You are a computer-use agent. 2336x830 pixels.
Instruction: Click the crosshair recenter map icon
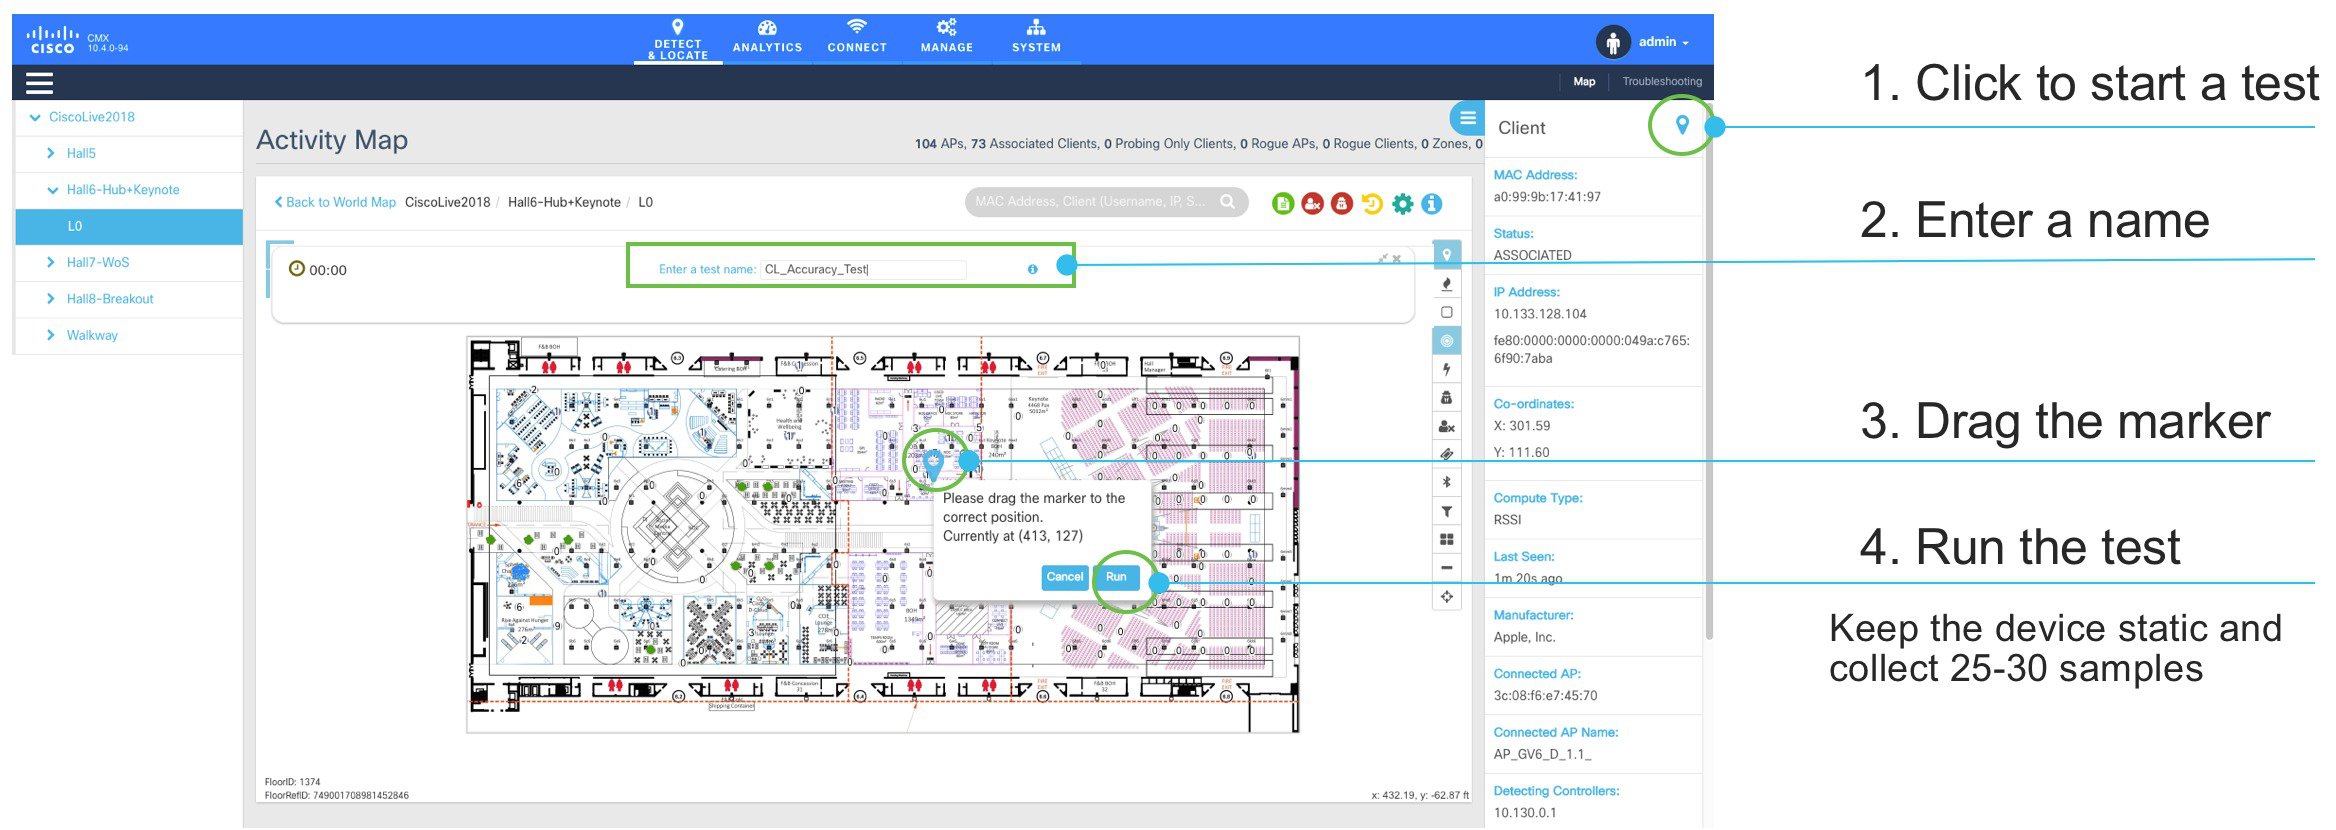(1446, 597)
